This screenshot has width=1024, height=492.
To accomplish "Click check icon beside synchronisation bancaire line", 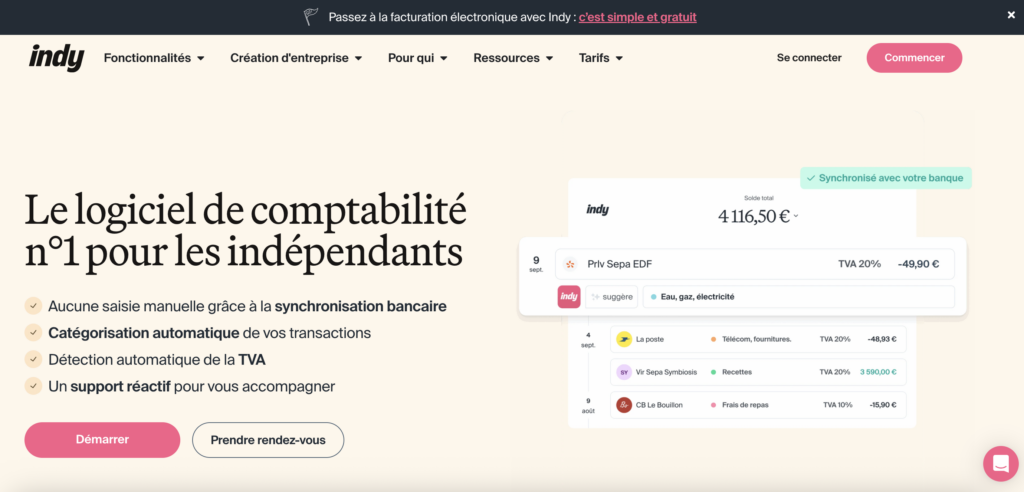I will pyautogui.click(x=33, y=306).
